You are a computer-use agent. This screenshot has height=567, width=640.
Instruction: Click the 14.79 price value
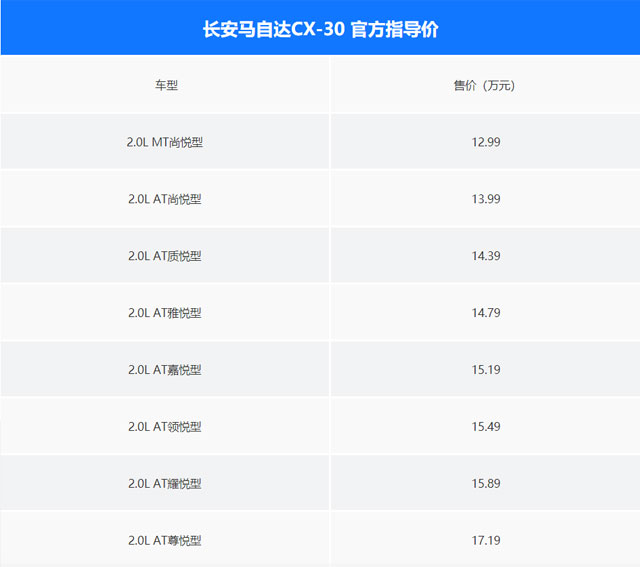pyautogui.click(x=486, y=313)
